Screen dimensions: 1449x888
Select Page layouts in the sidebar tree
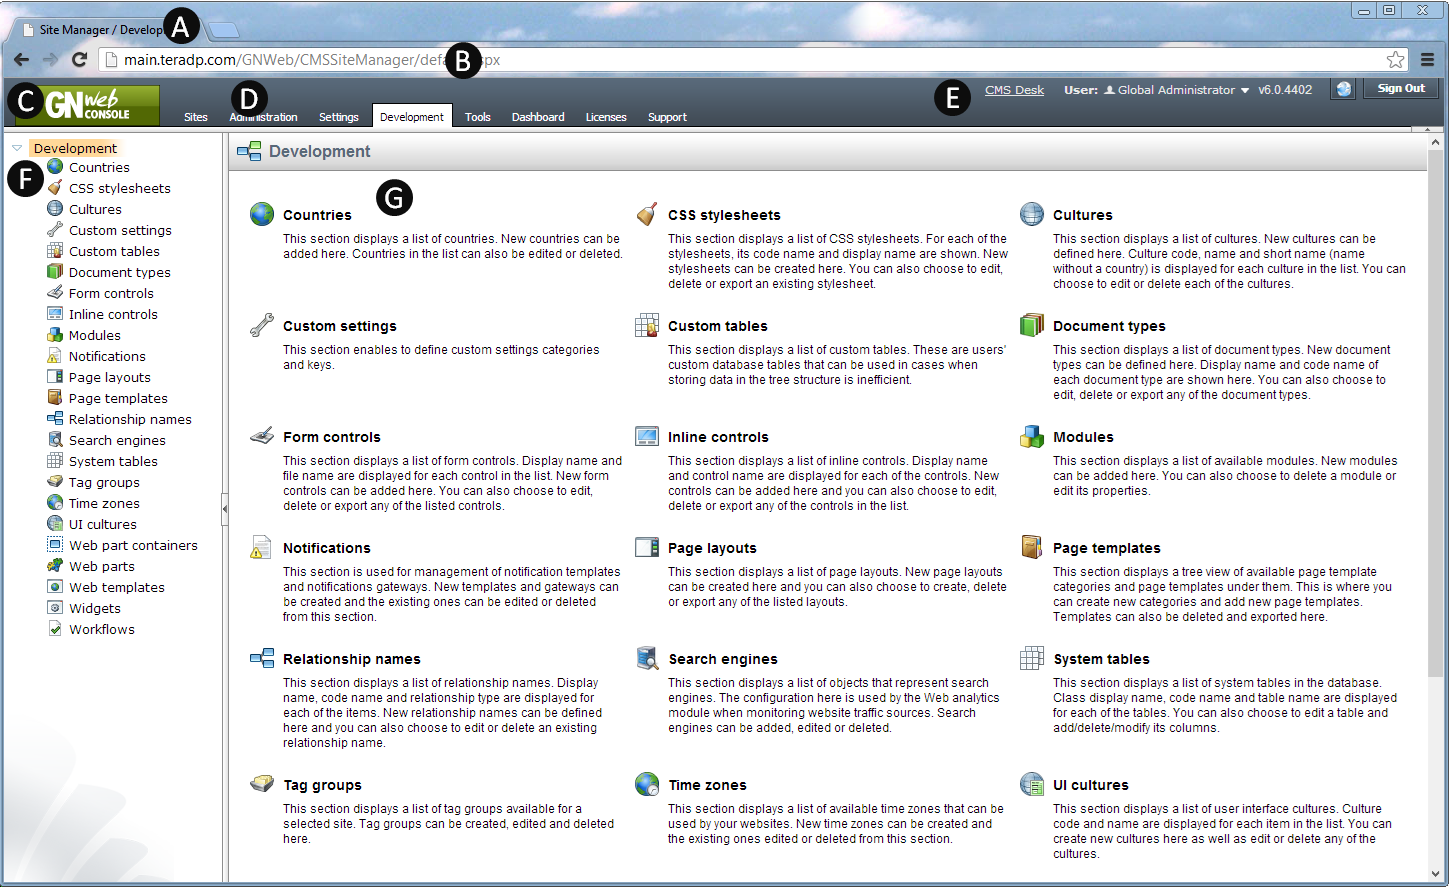click(110, 377)
